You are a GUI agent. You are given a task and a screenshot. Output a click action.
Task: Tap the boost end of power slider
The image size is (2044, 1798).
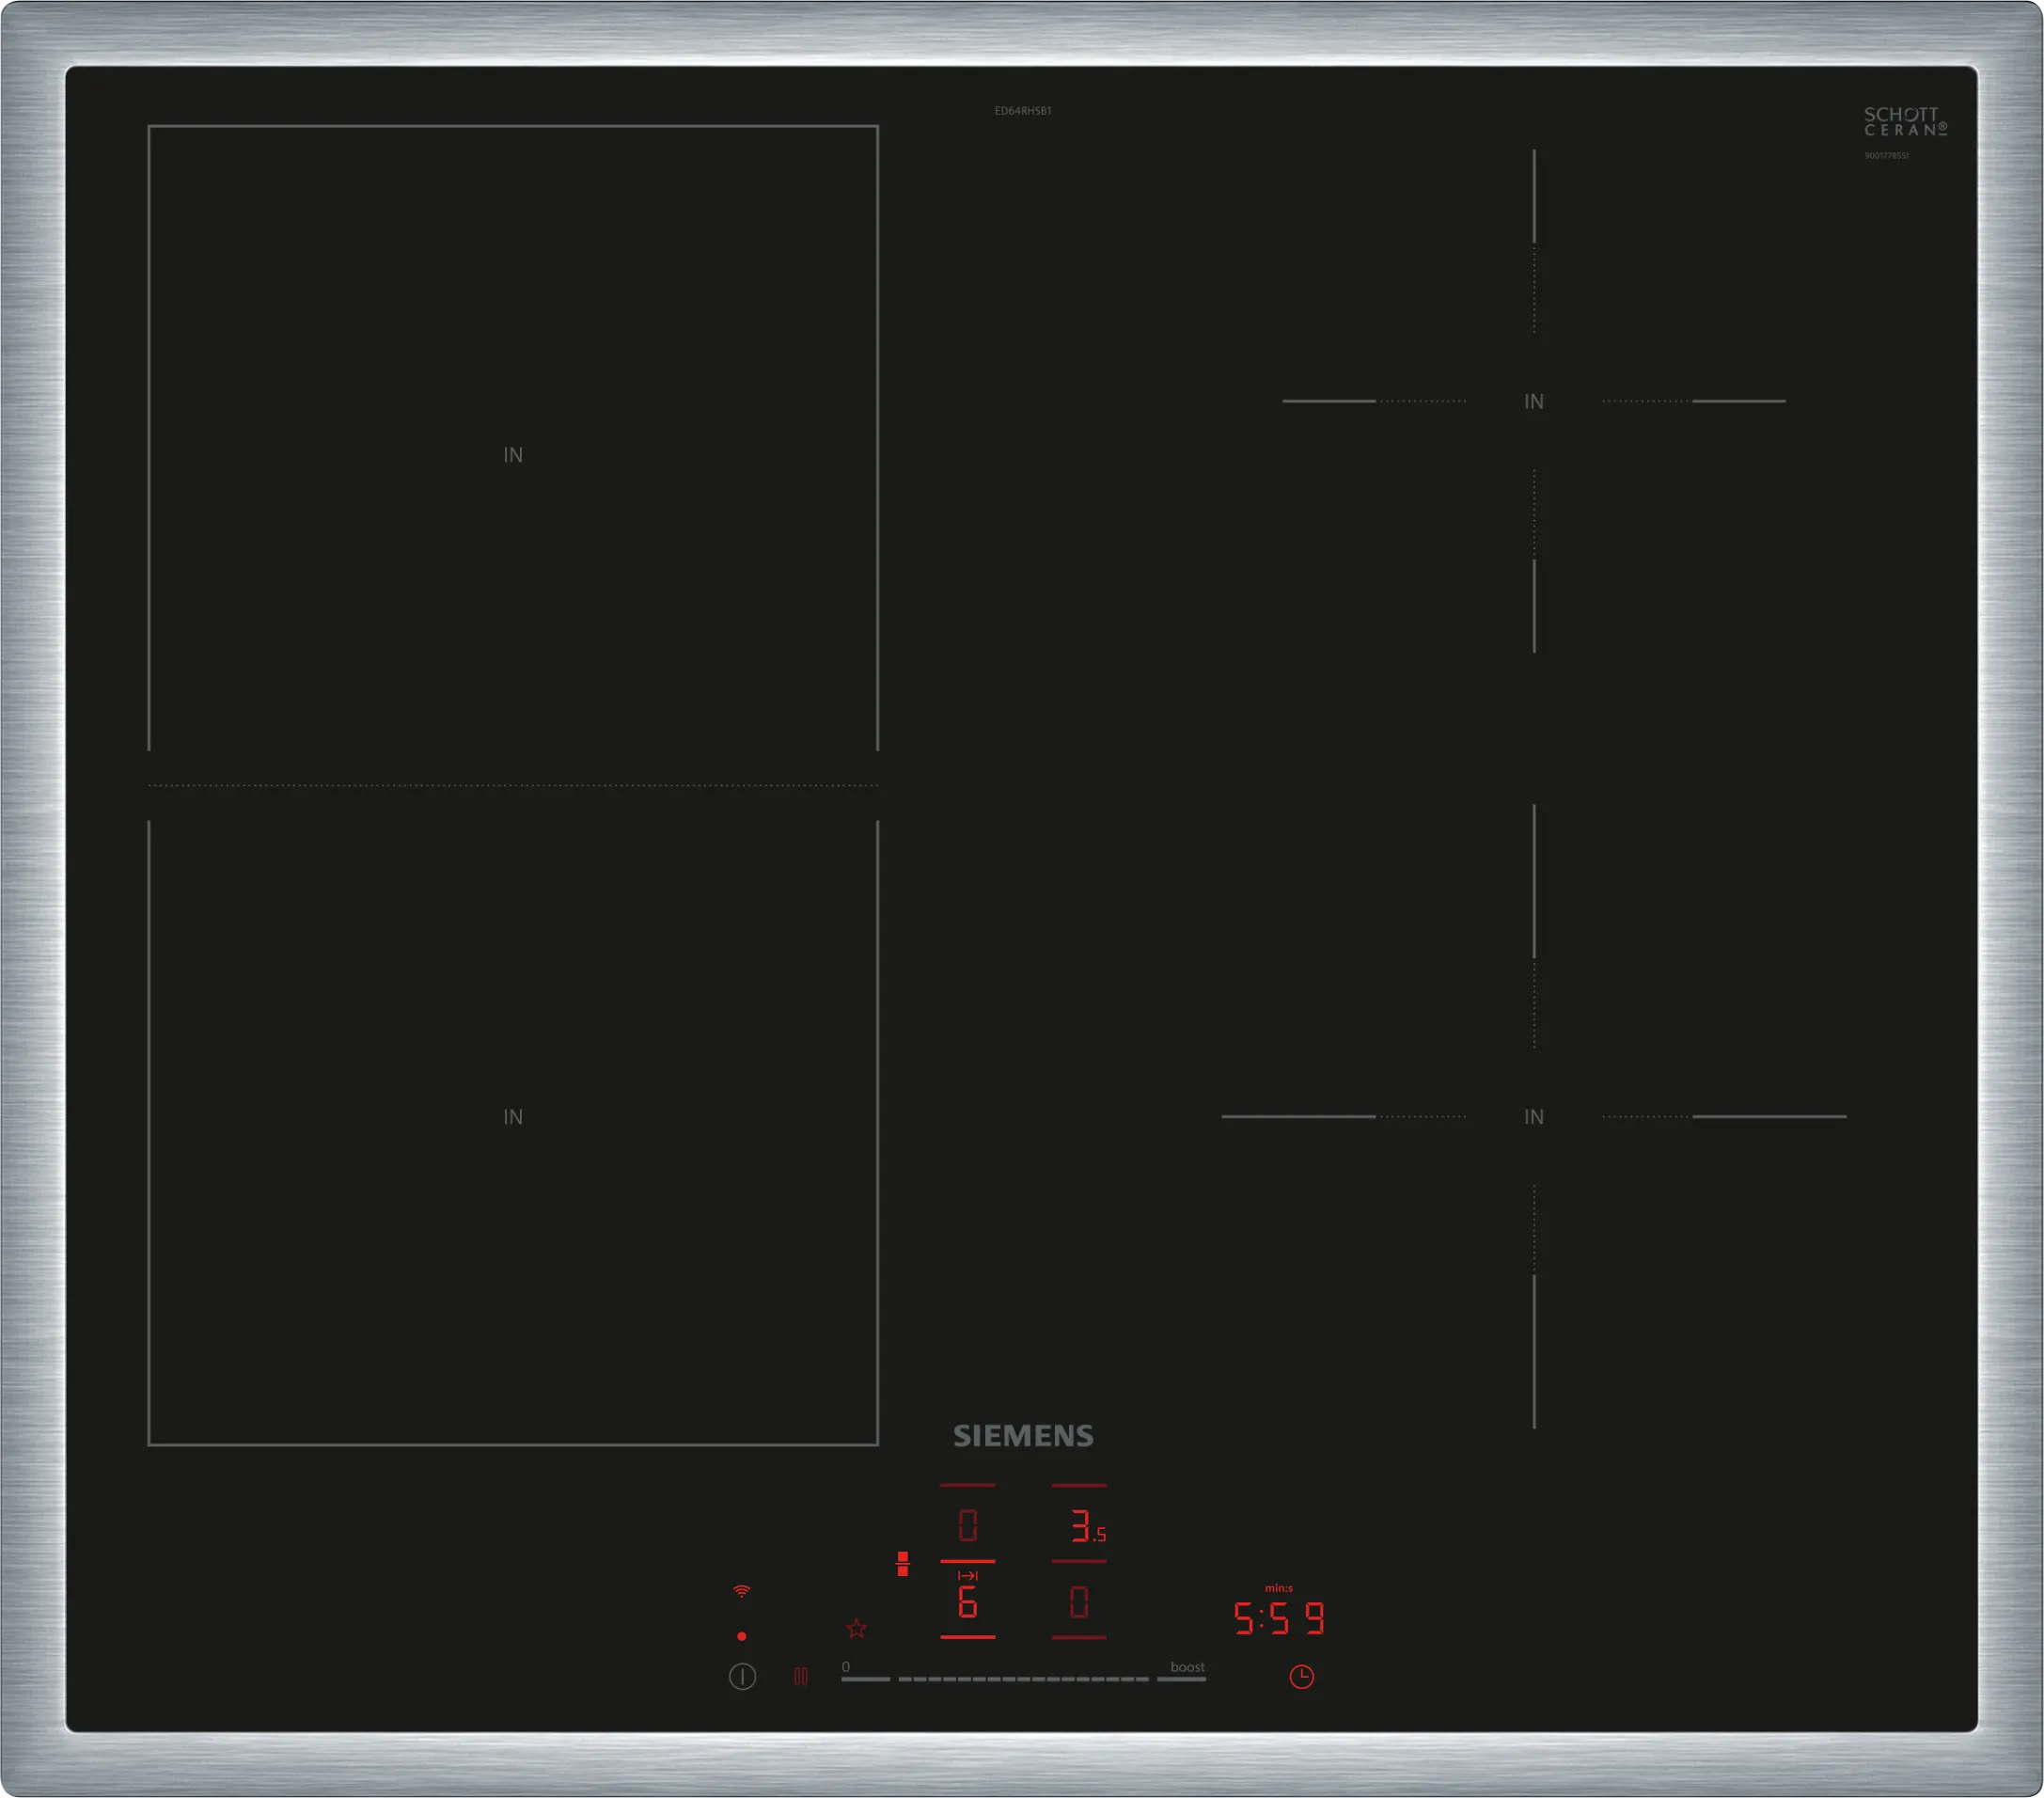pos(1182,1678)
